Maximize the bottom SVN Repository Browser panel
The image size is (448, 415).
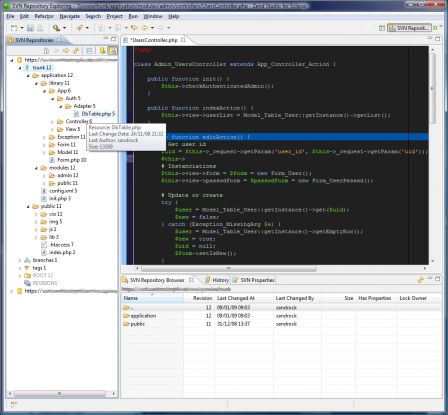(438, 279)
